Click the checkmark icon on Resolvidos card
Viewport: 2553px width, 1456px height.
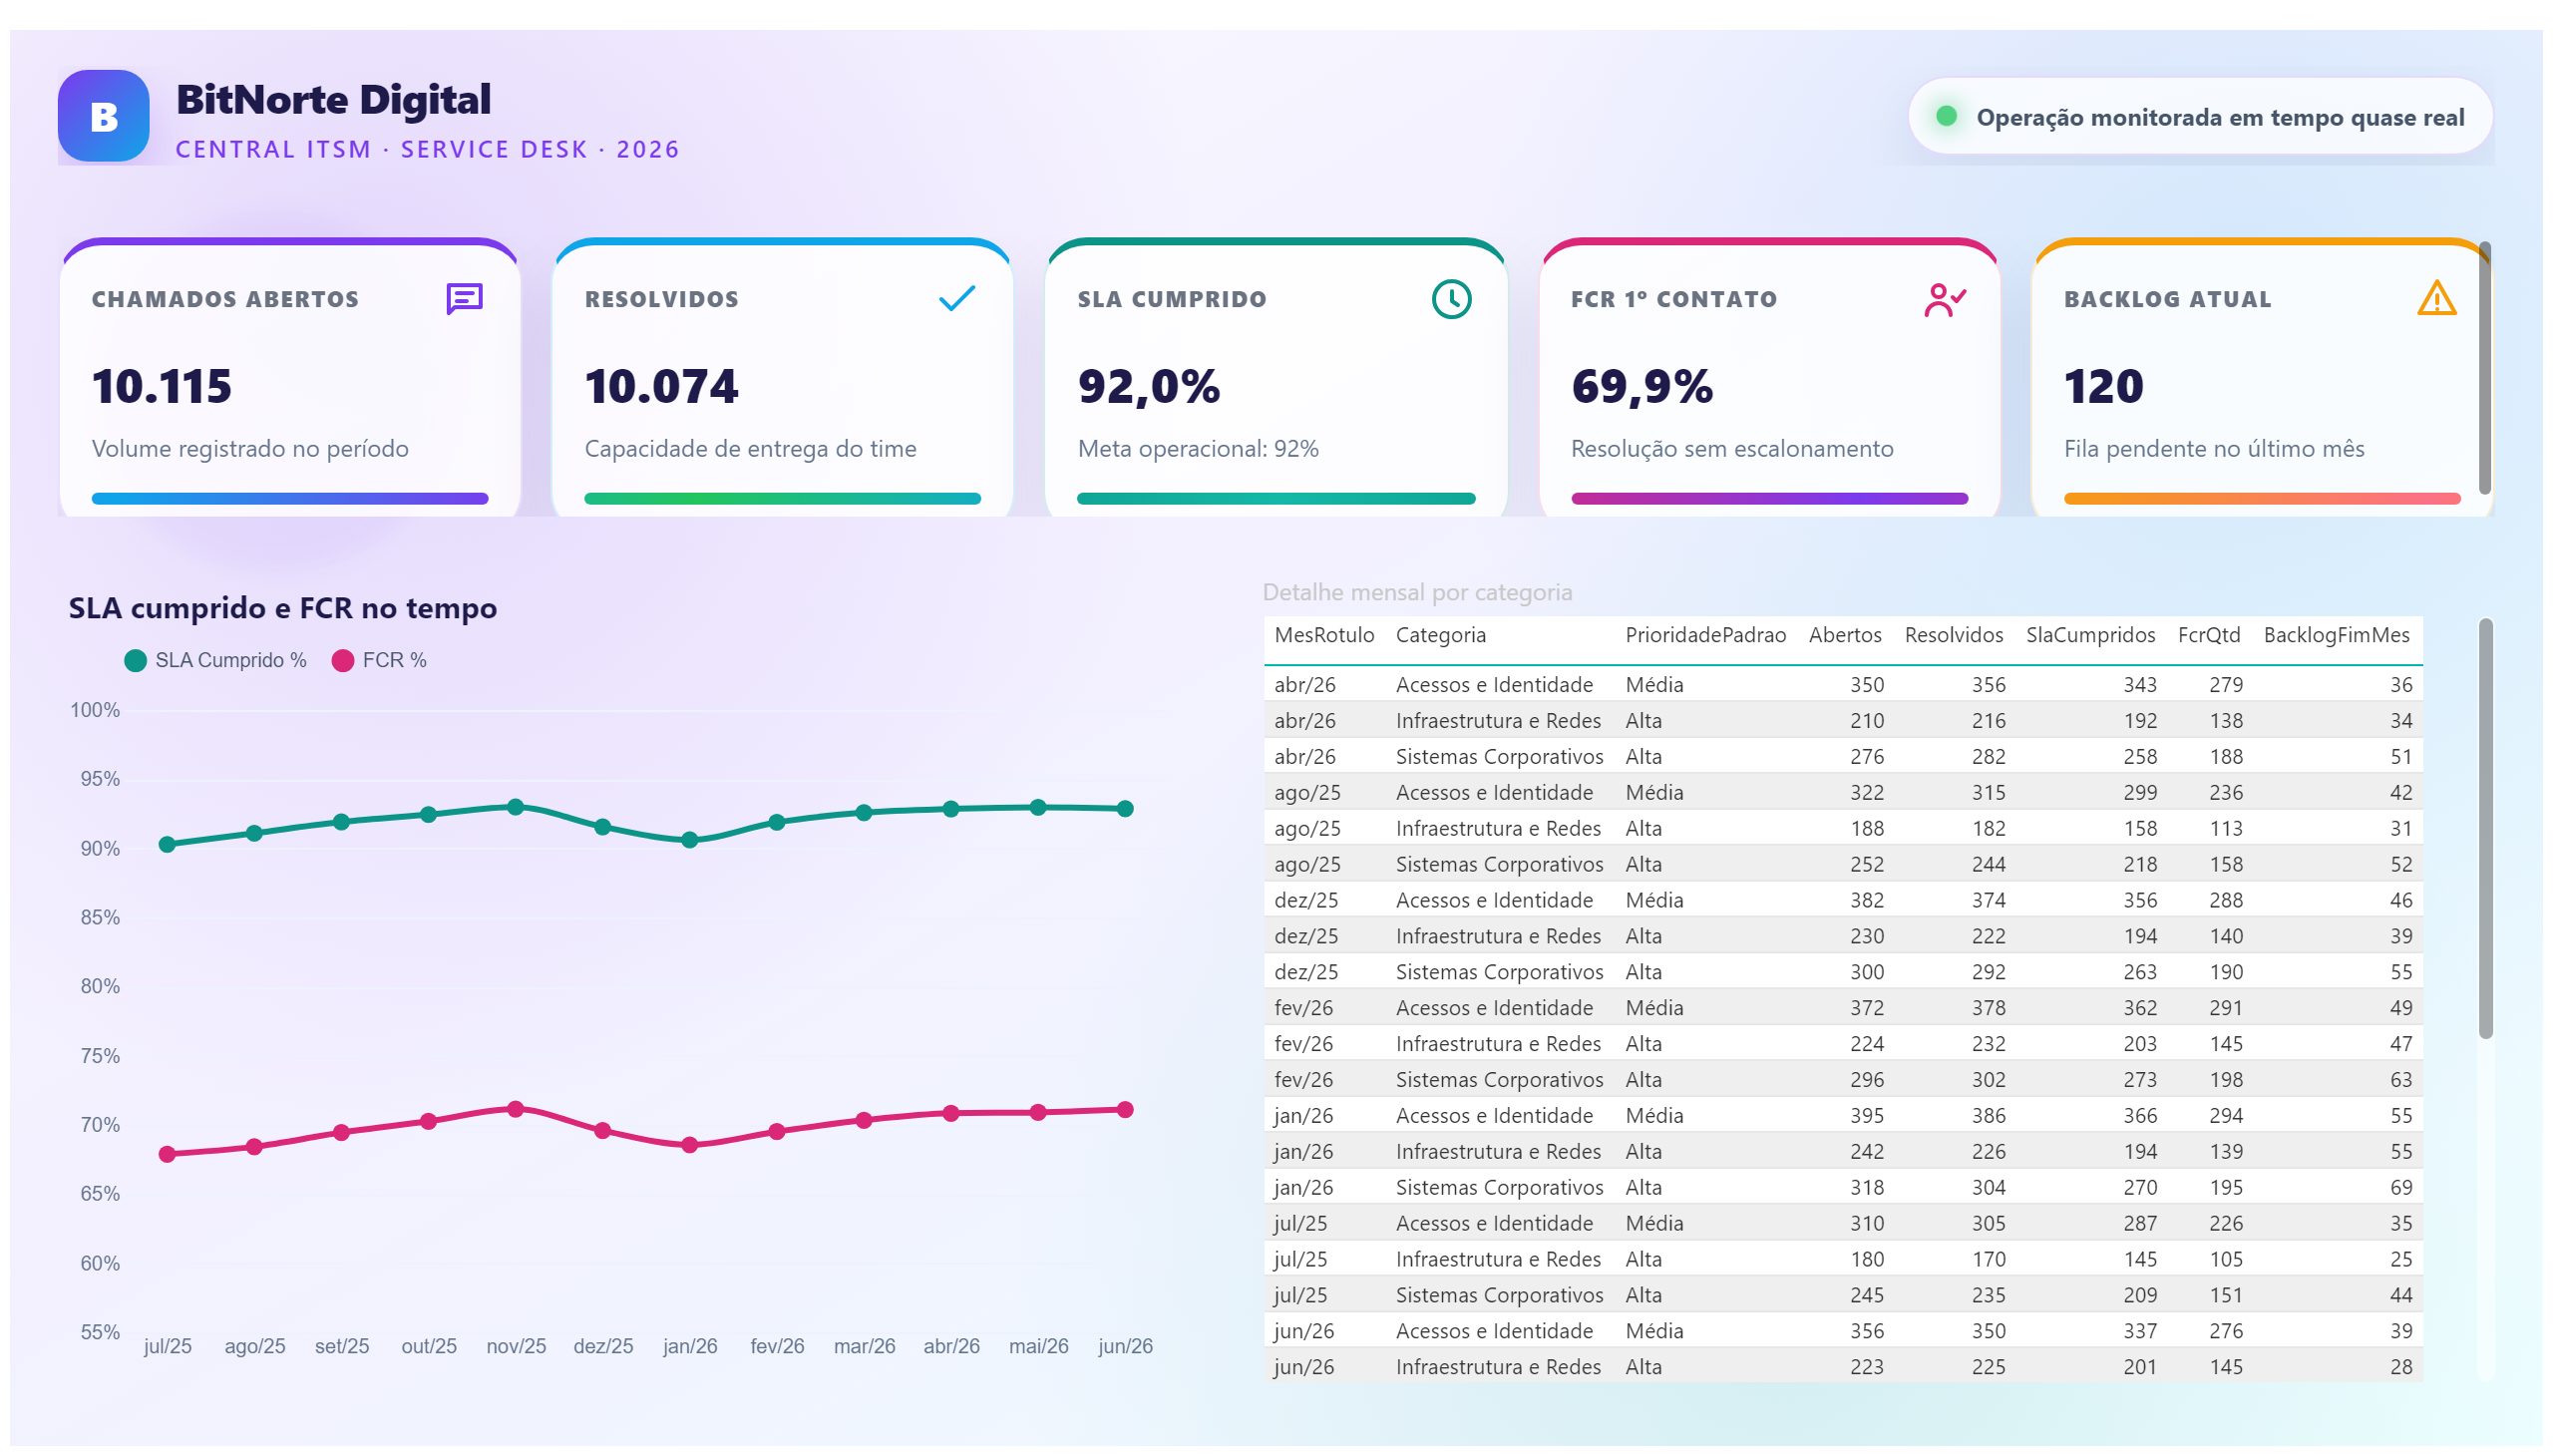pos(956,298)
